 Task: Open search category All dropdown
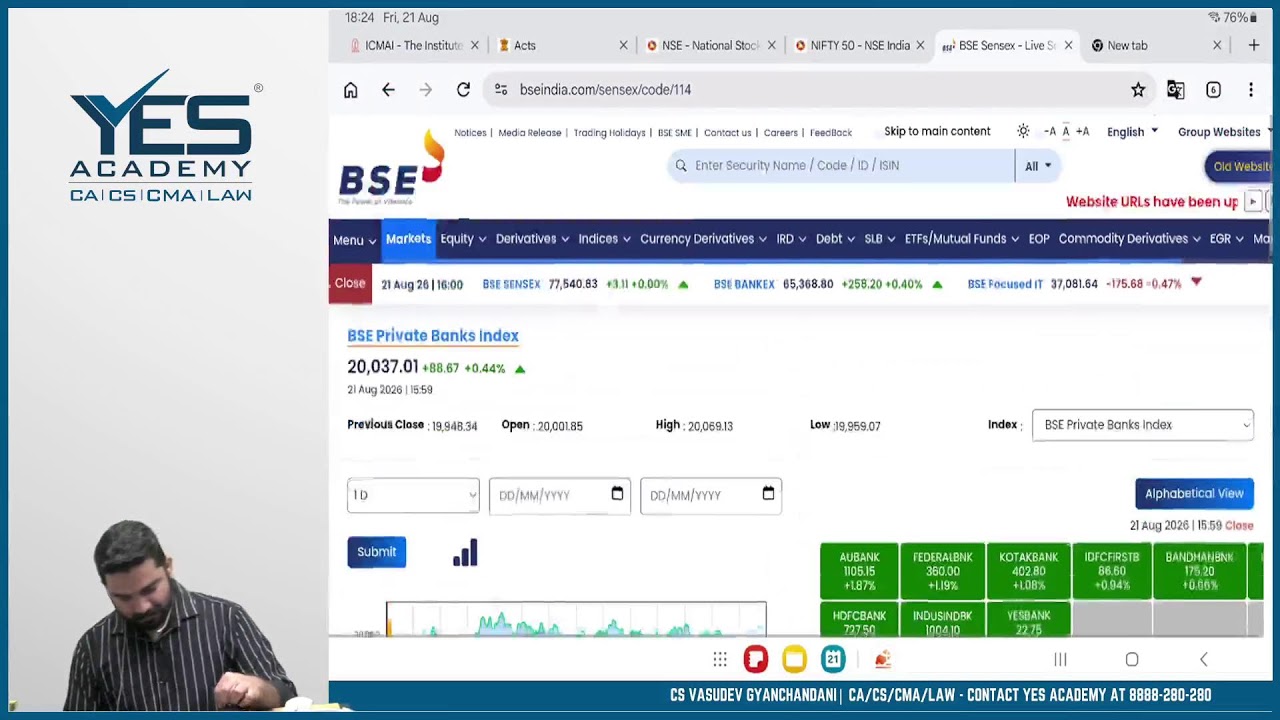(1037, 166)
